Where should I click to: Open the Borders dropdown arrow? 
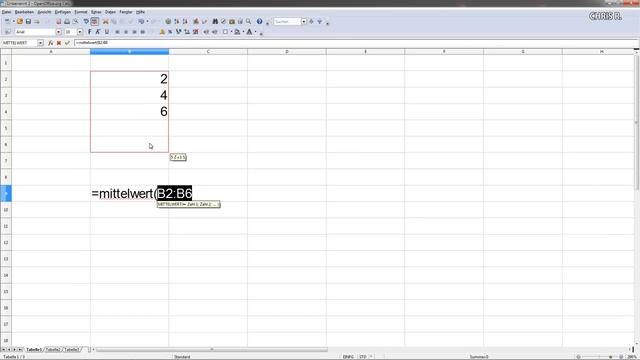[x=231, y=32]
